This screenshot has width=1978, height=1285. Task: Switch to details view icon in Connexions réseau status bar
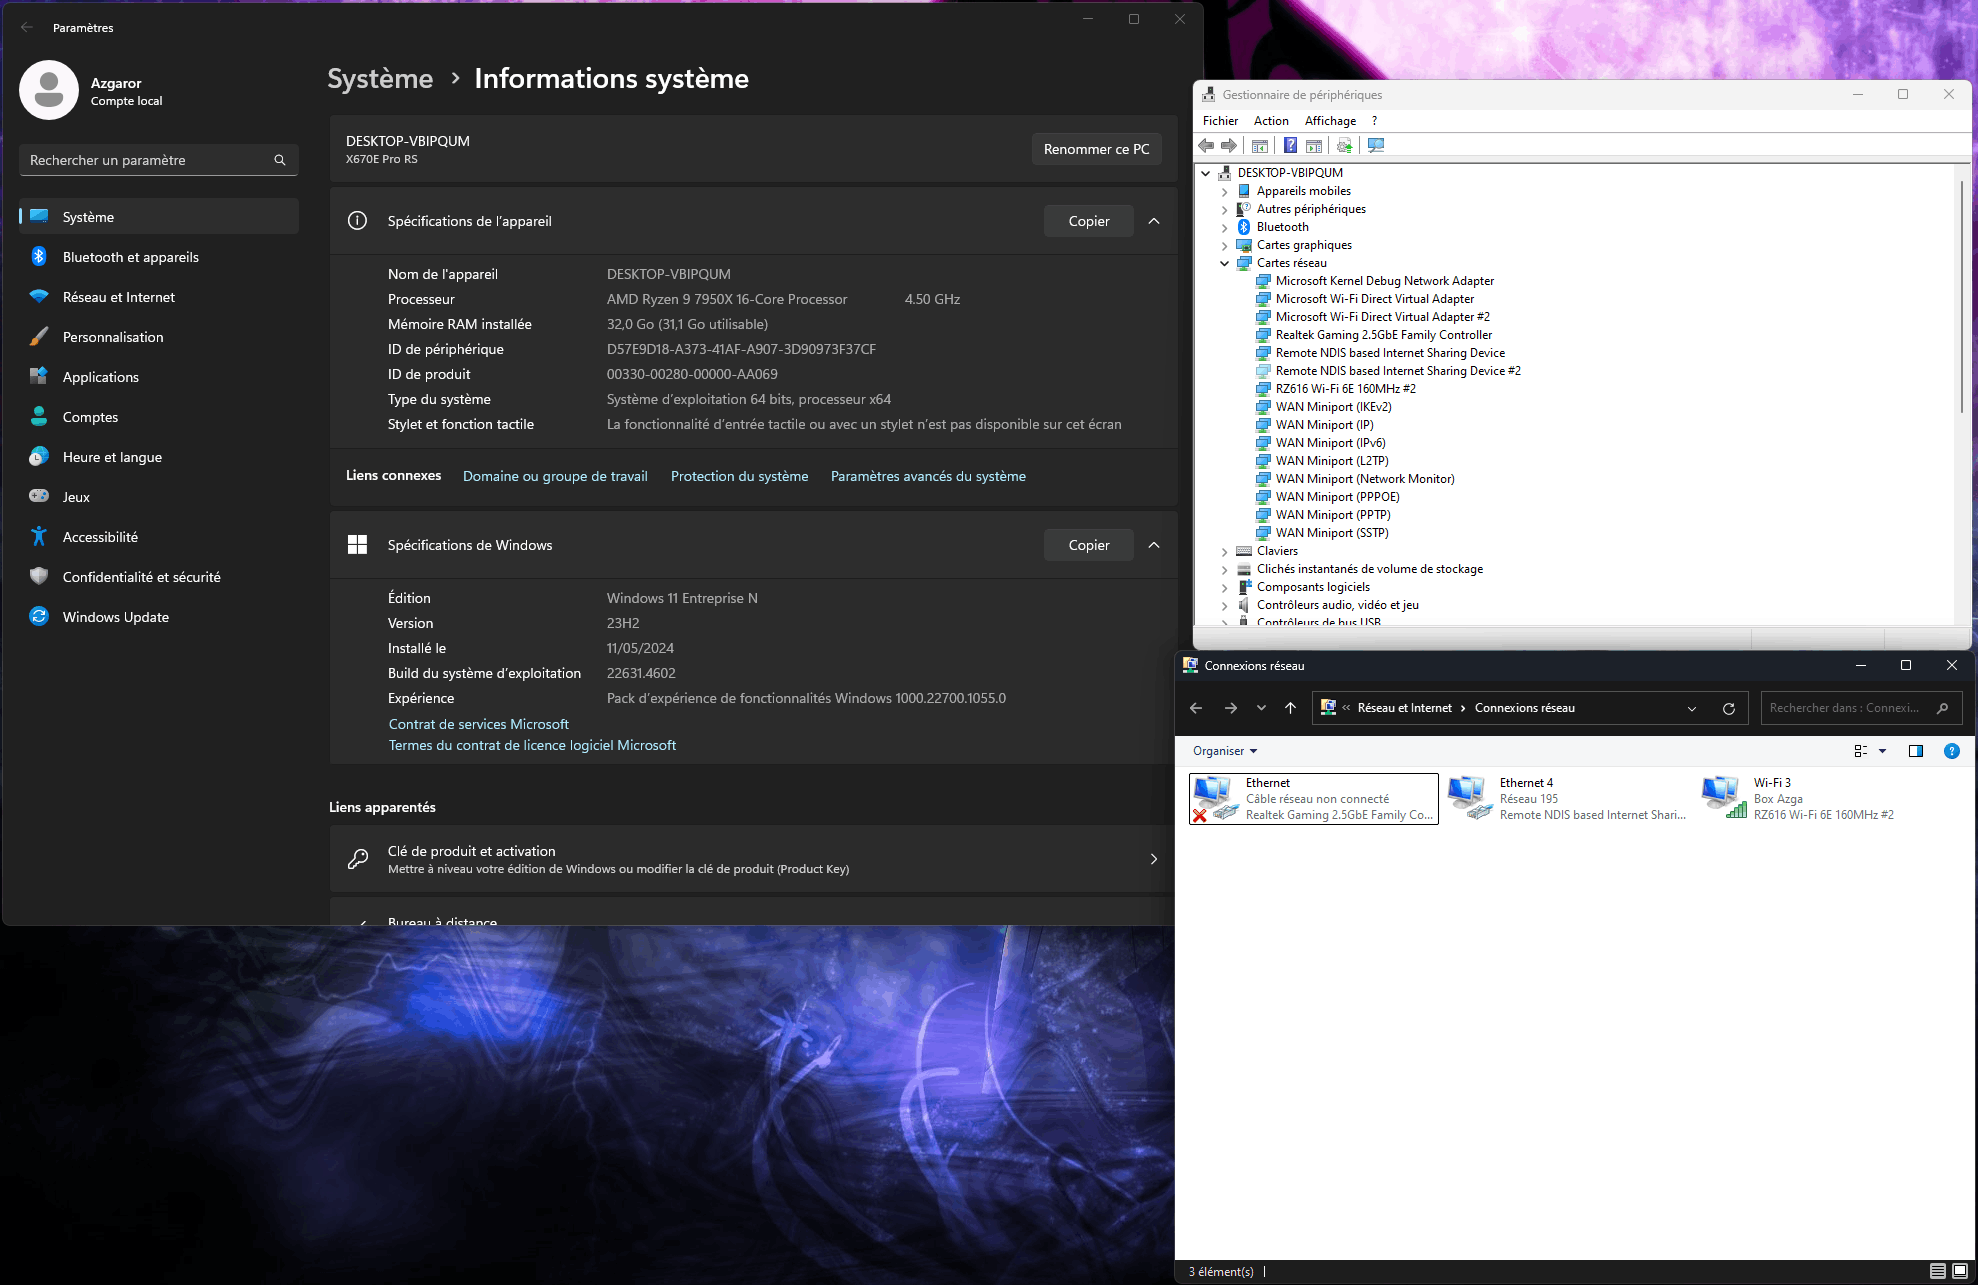click(x=1938, y=1271)
